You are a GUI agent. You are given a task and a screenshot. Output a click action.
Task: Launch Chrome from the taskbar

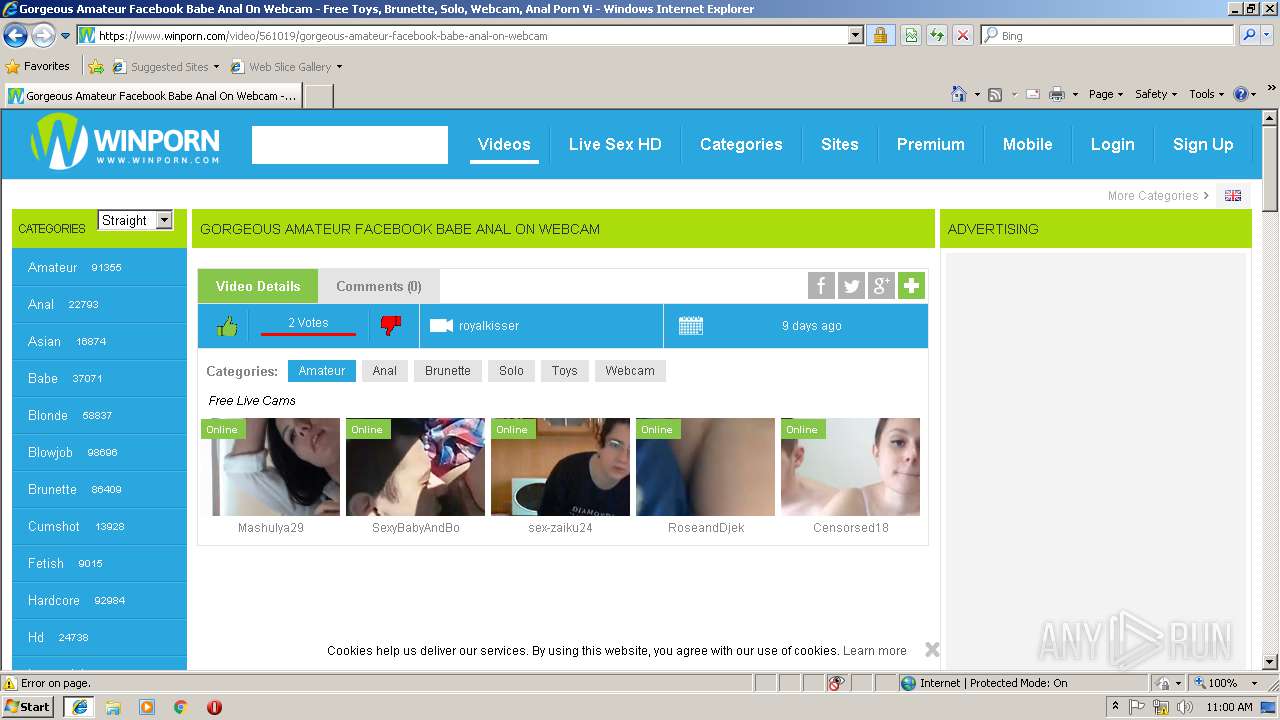tap(180, 707)
